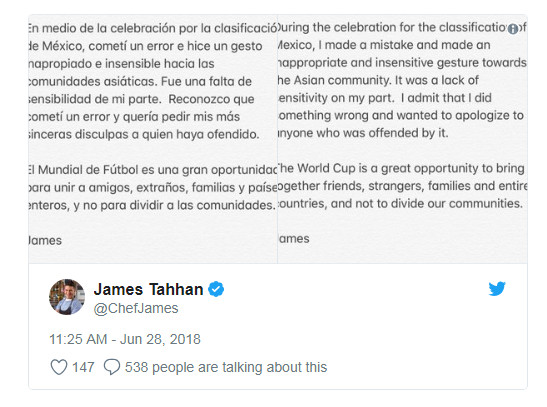Click the 'During the celebration' English paragraph
This screenshot has height=407, width=547.
(x=403, y=80)
